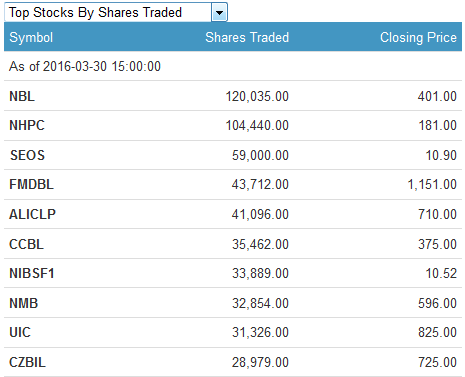
Task: Select the ALICLP symbol
Action: pyautogui.click(x=32, y=214)
